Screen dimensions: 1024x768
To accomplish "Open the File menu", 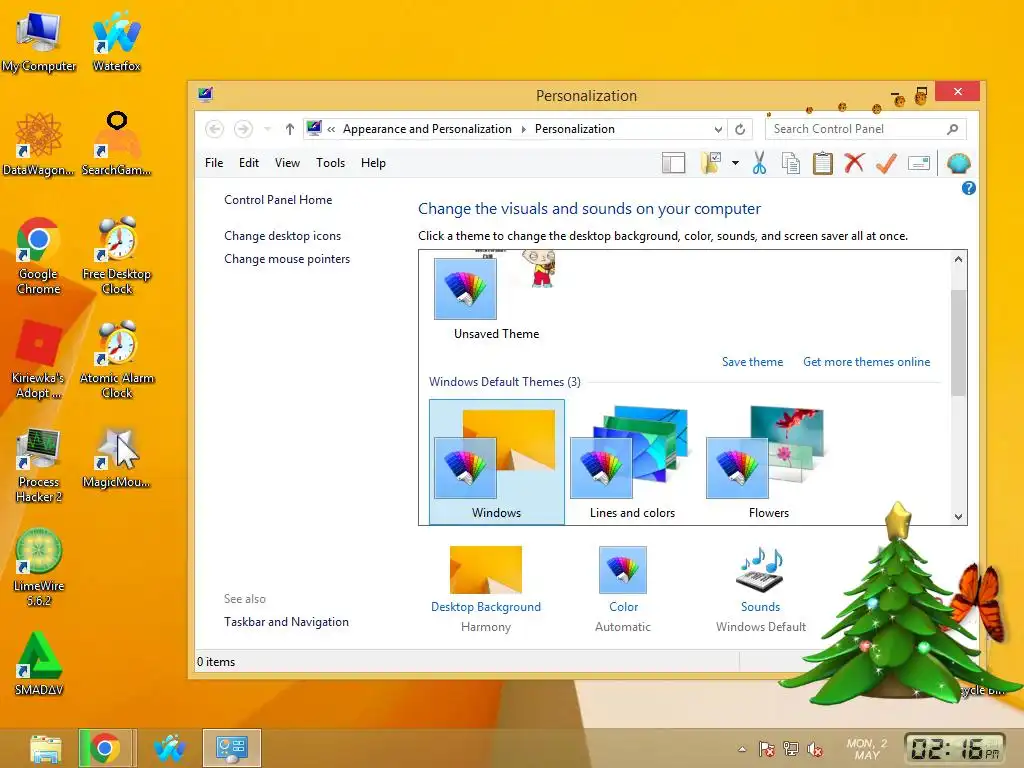I will click(x=214, y=163).
